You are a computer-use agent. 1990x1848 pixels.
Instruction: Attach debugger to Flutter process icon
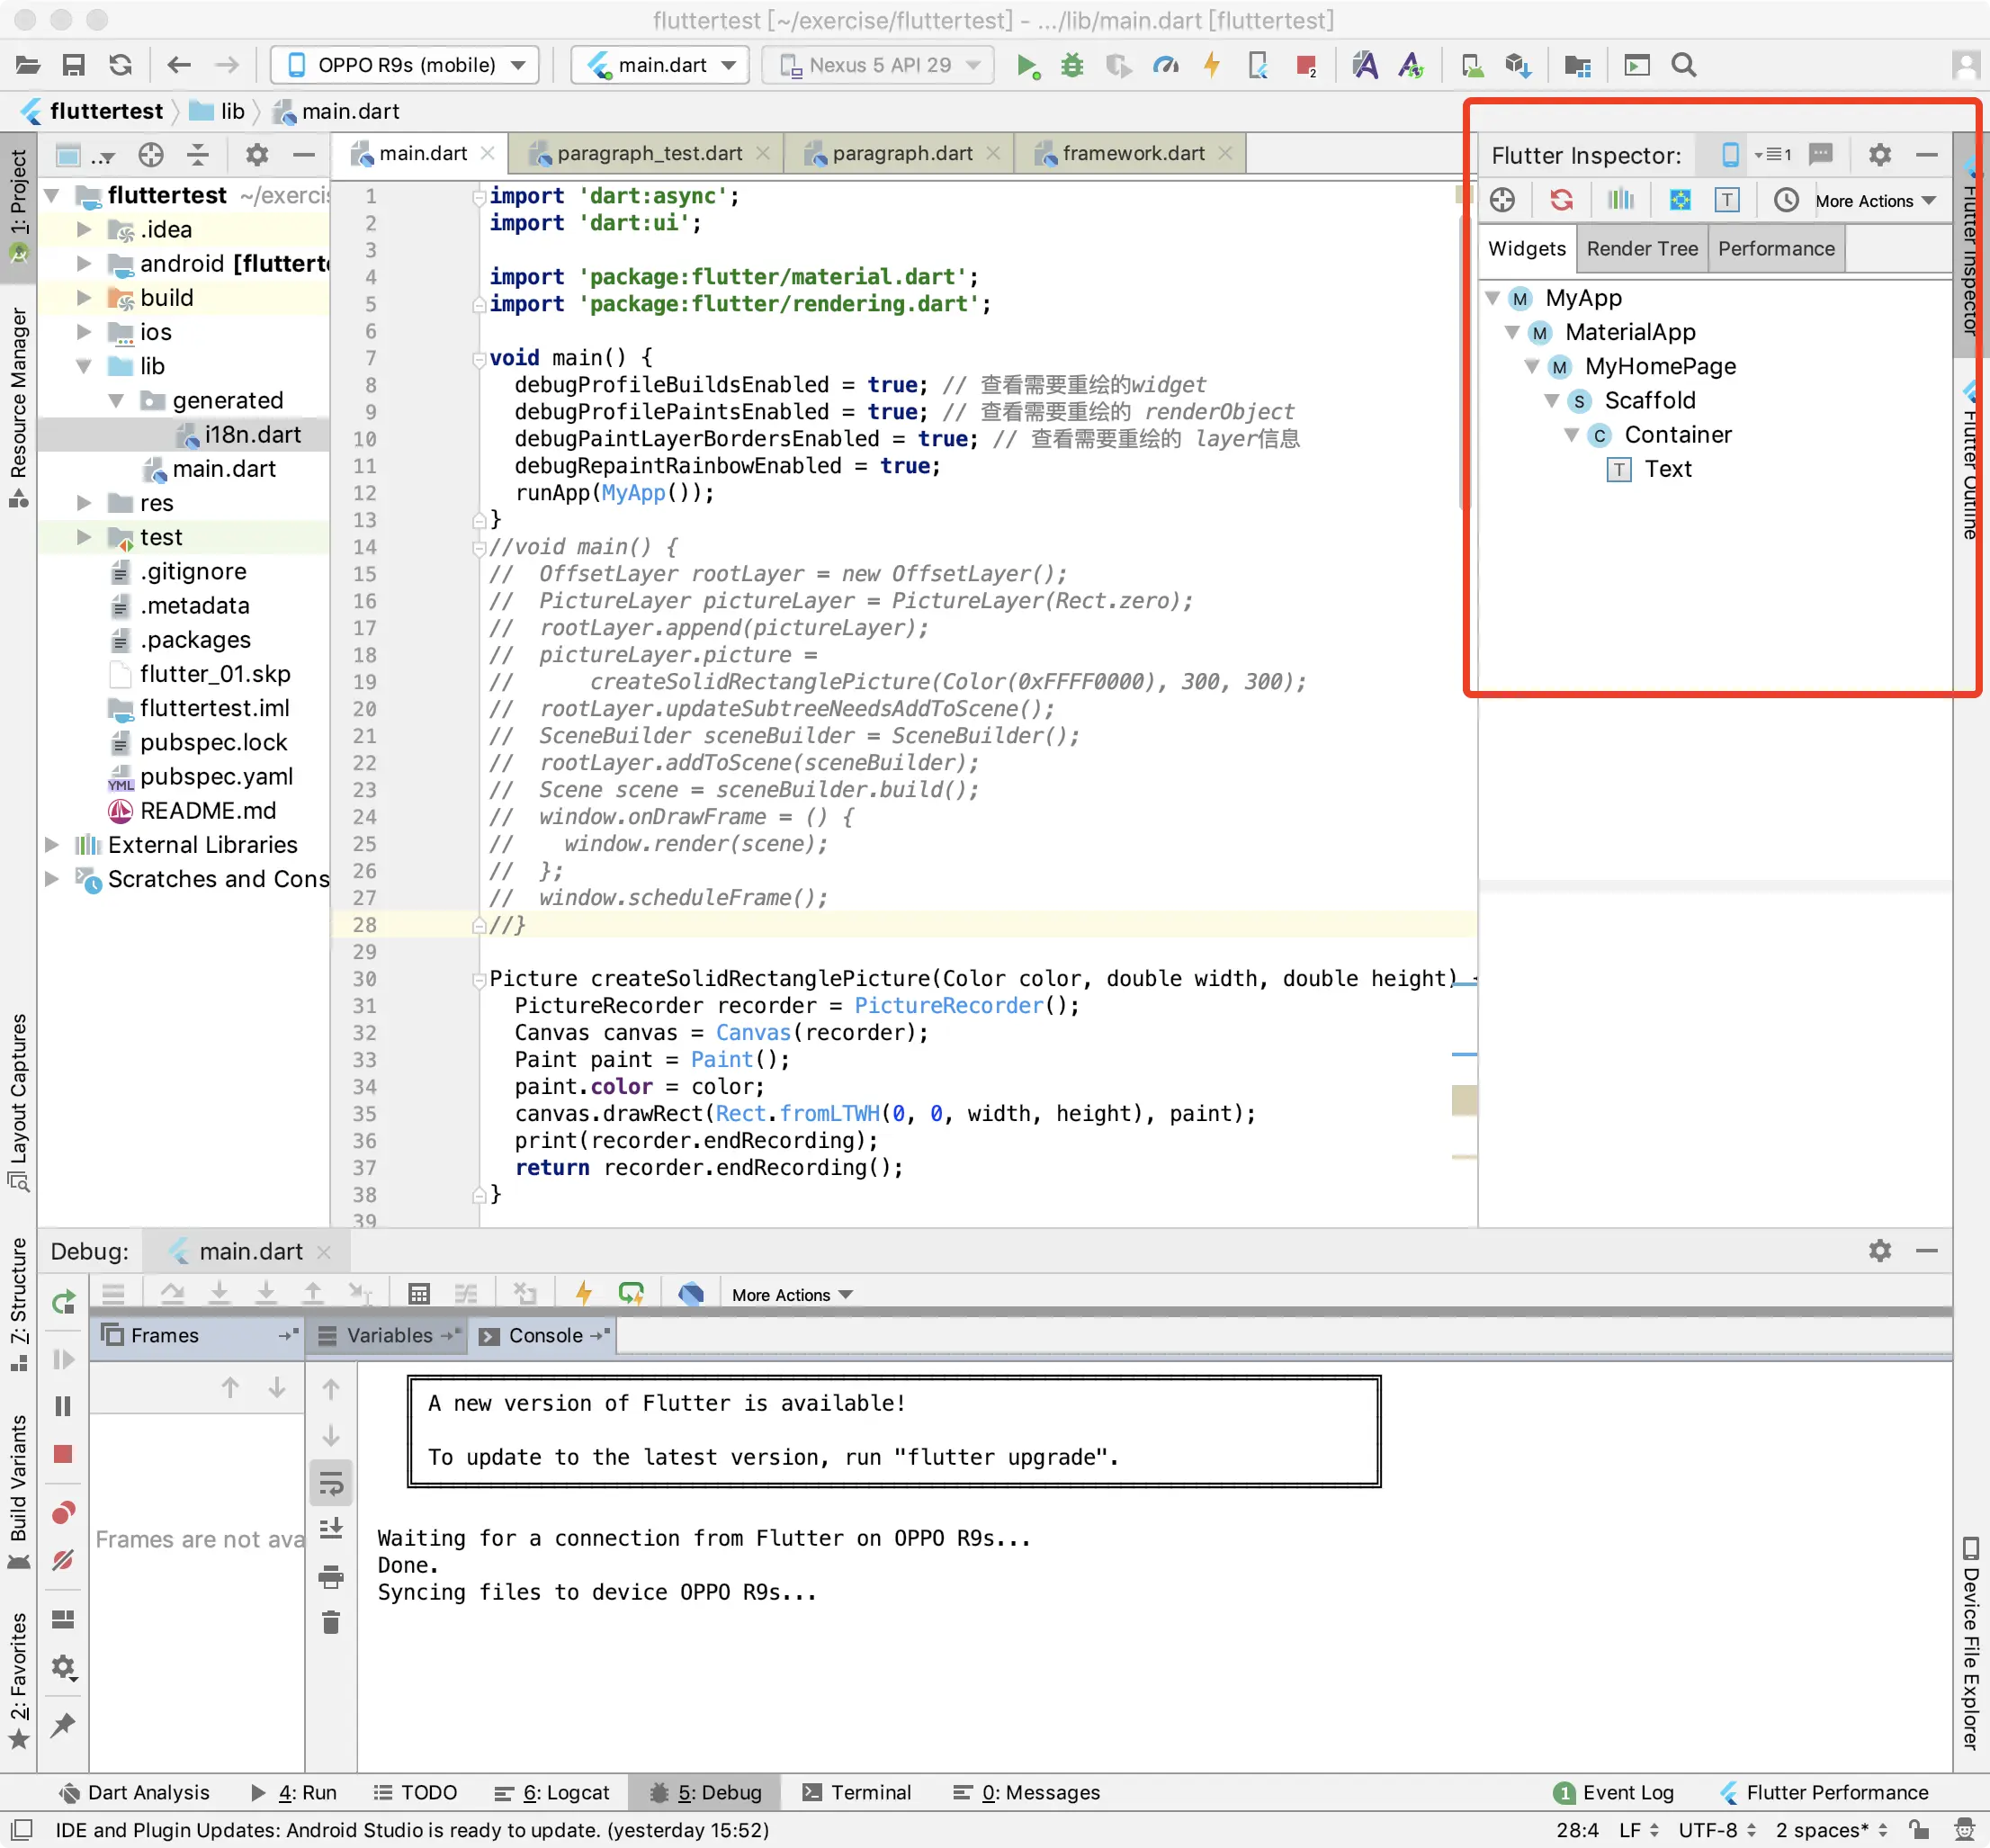tap(1259, 66)
